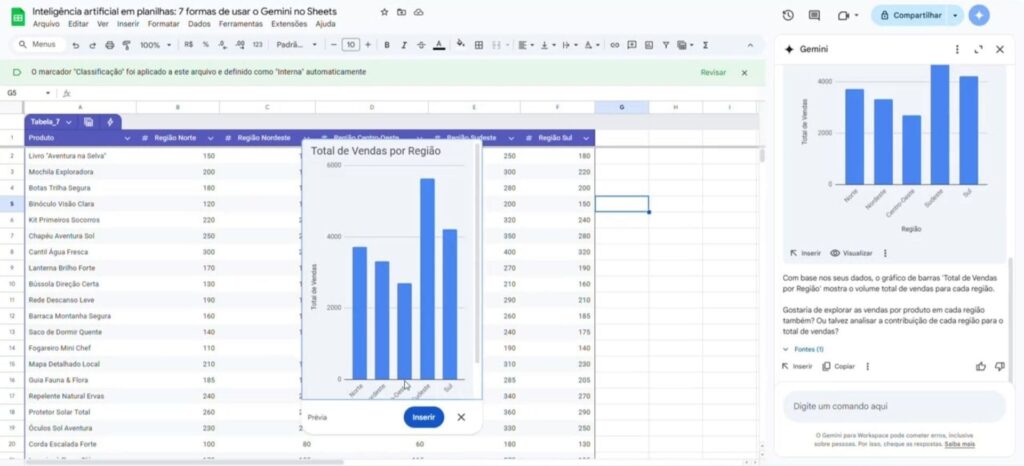
Task: Click the insert chart icon
Action: click(x=648, y=45)
